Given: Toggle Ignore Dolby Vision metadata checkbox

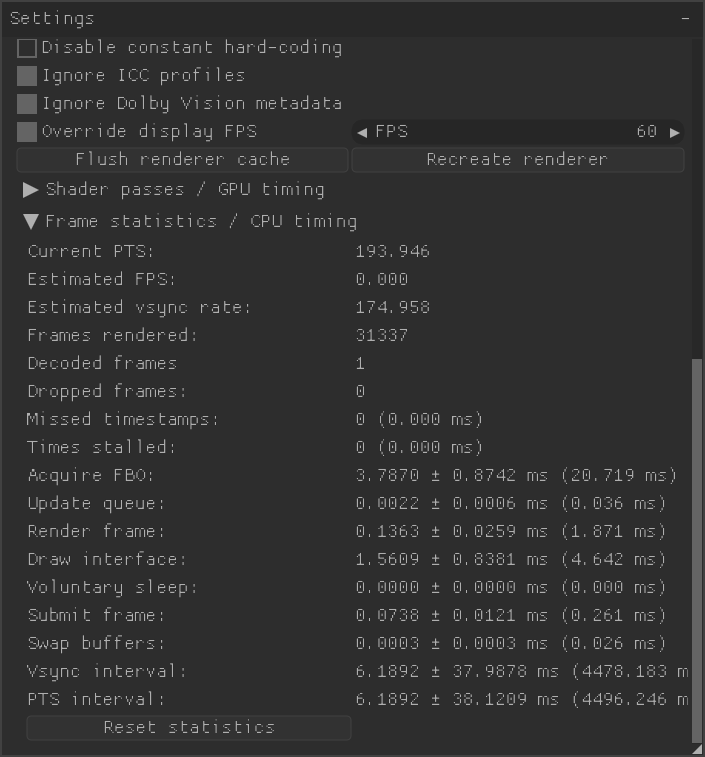Looking at the screenshot, I should (x=27, y=104).
